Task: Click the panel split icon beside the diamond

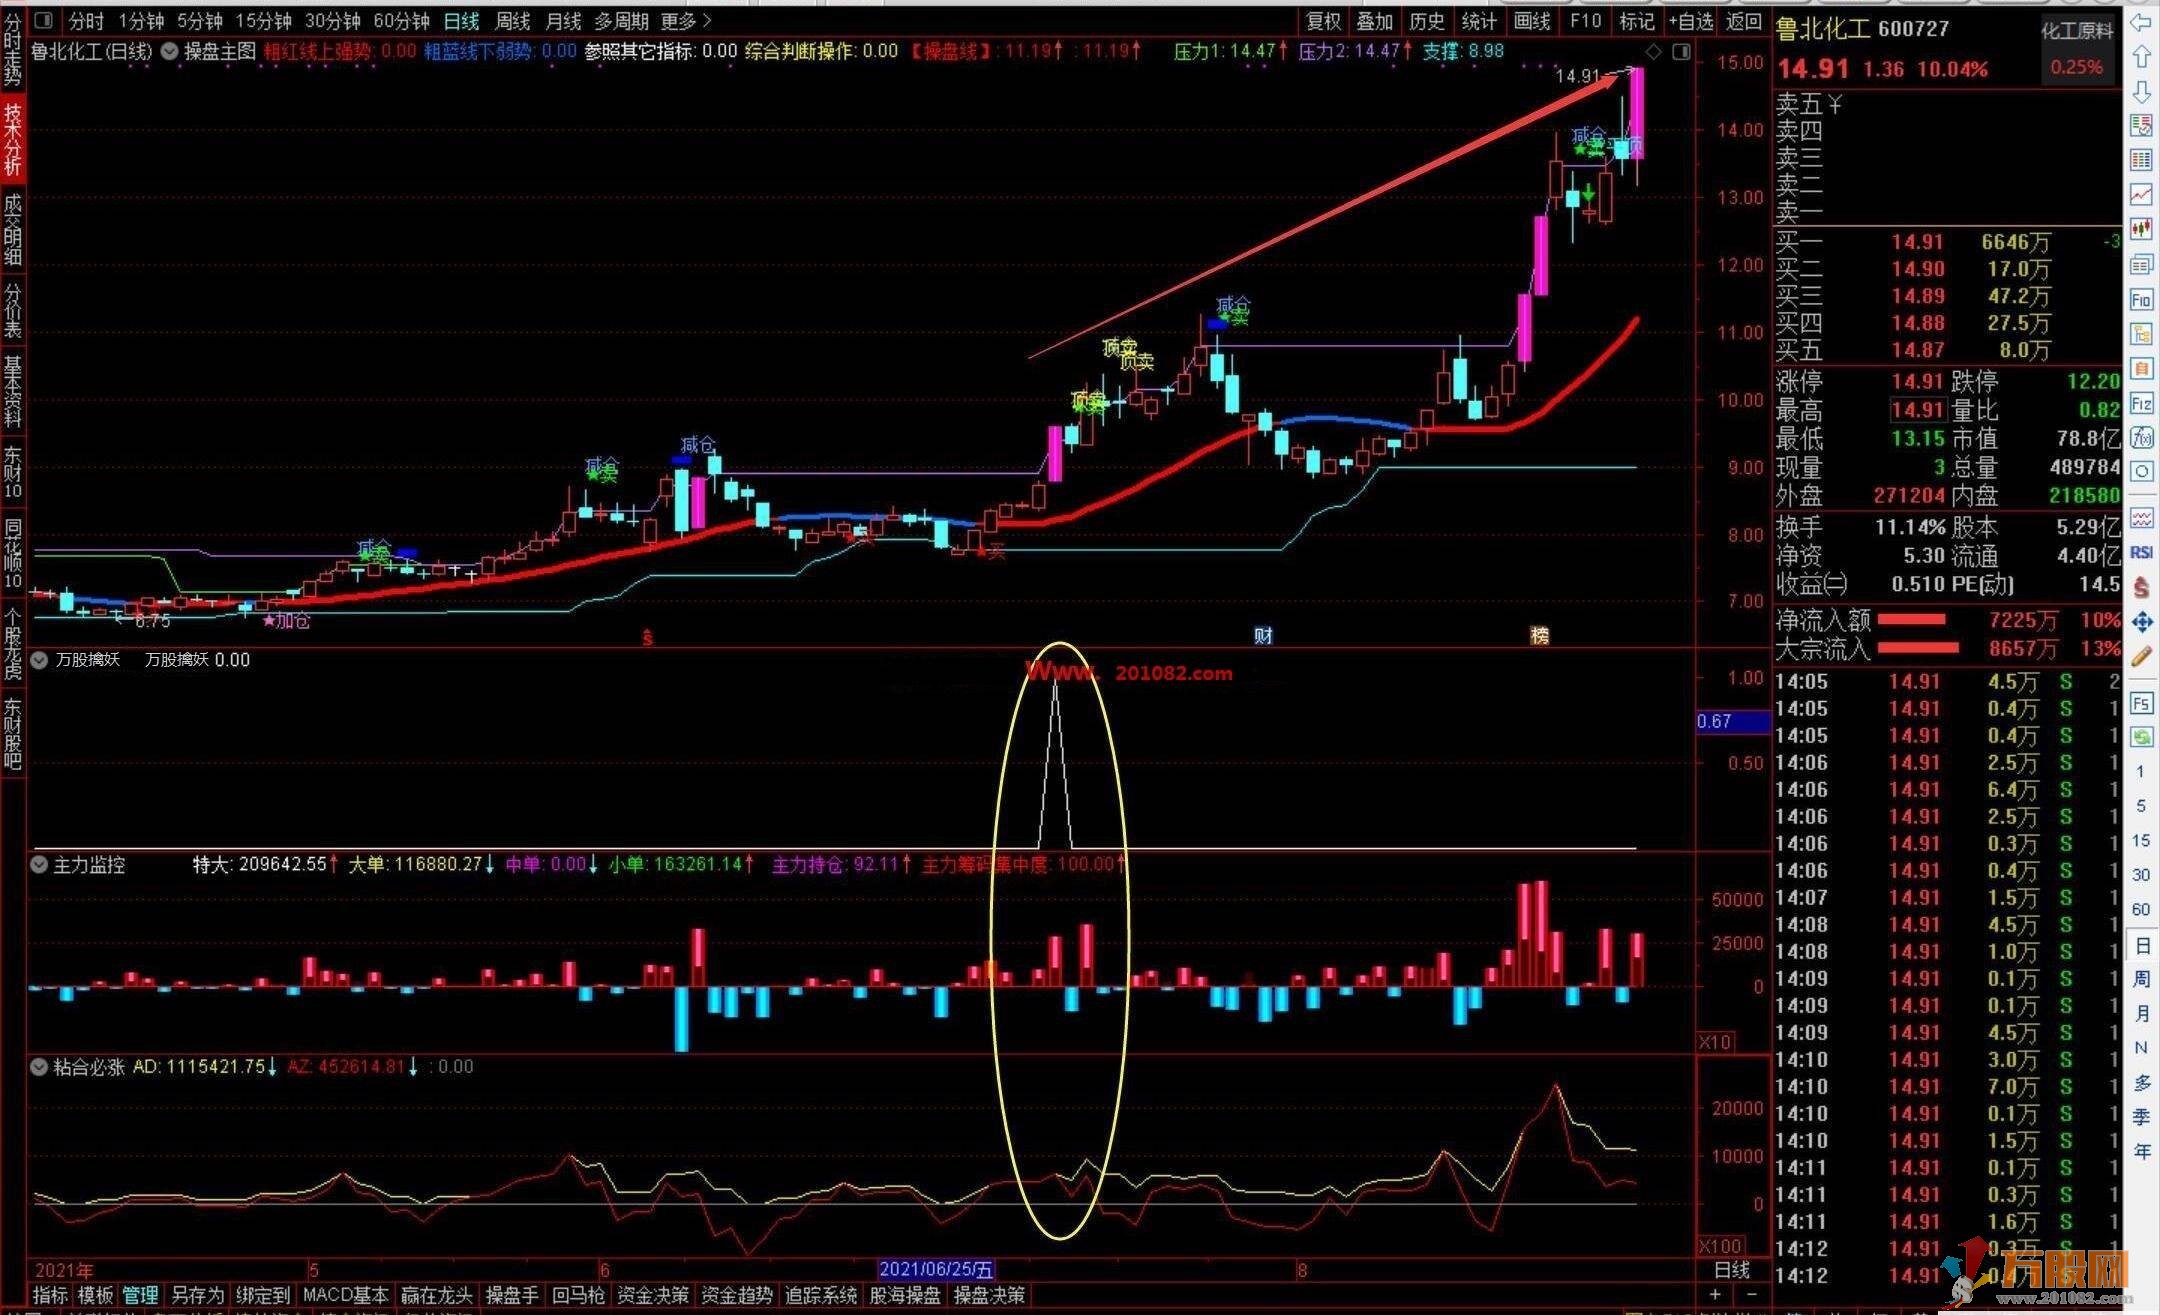Action: [1681, 51]
